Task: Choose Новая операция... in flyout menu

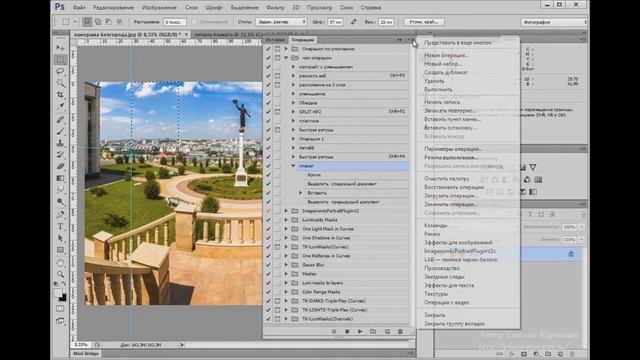Action: coord(446,55)
